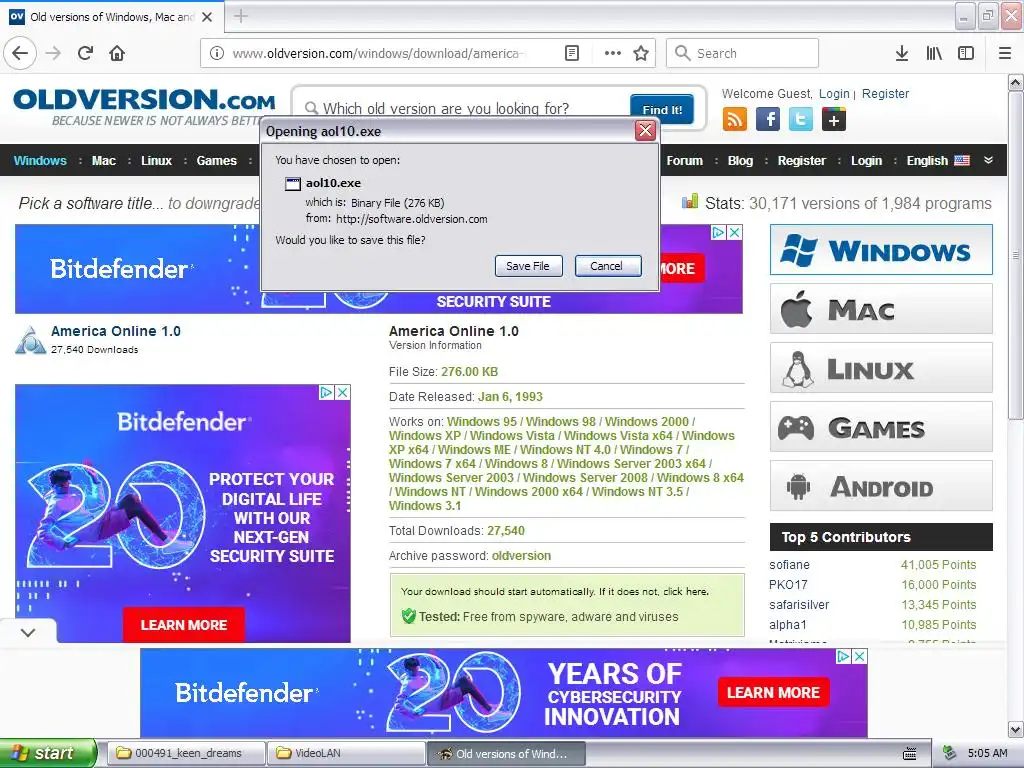Click Login in the dark navigation bar
Screen dimensions: 1024x768
click(866, 161)
